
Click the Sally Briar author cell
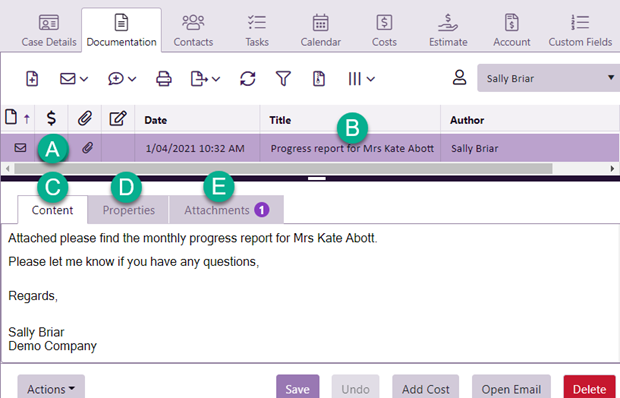pos(474,149)
